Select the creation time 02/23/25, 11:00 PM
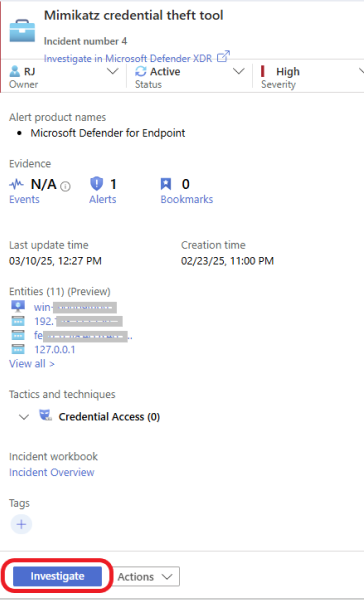 click(x=227, y=261)
